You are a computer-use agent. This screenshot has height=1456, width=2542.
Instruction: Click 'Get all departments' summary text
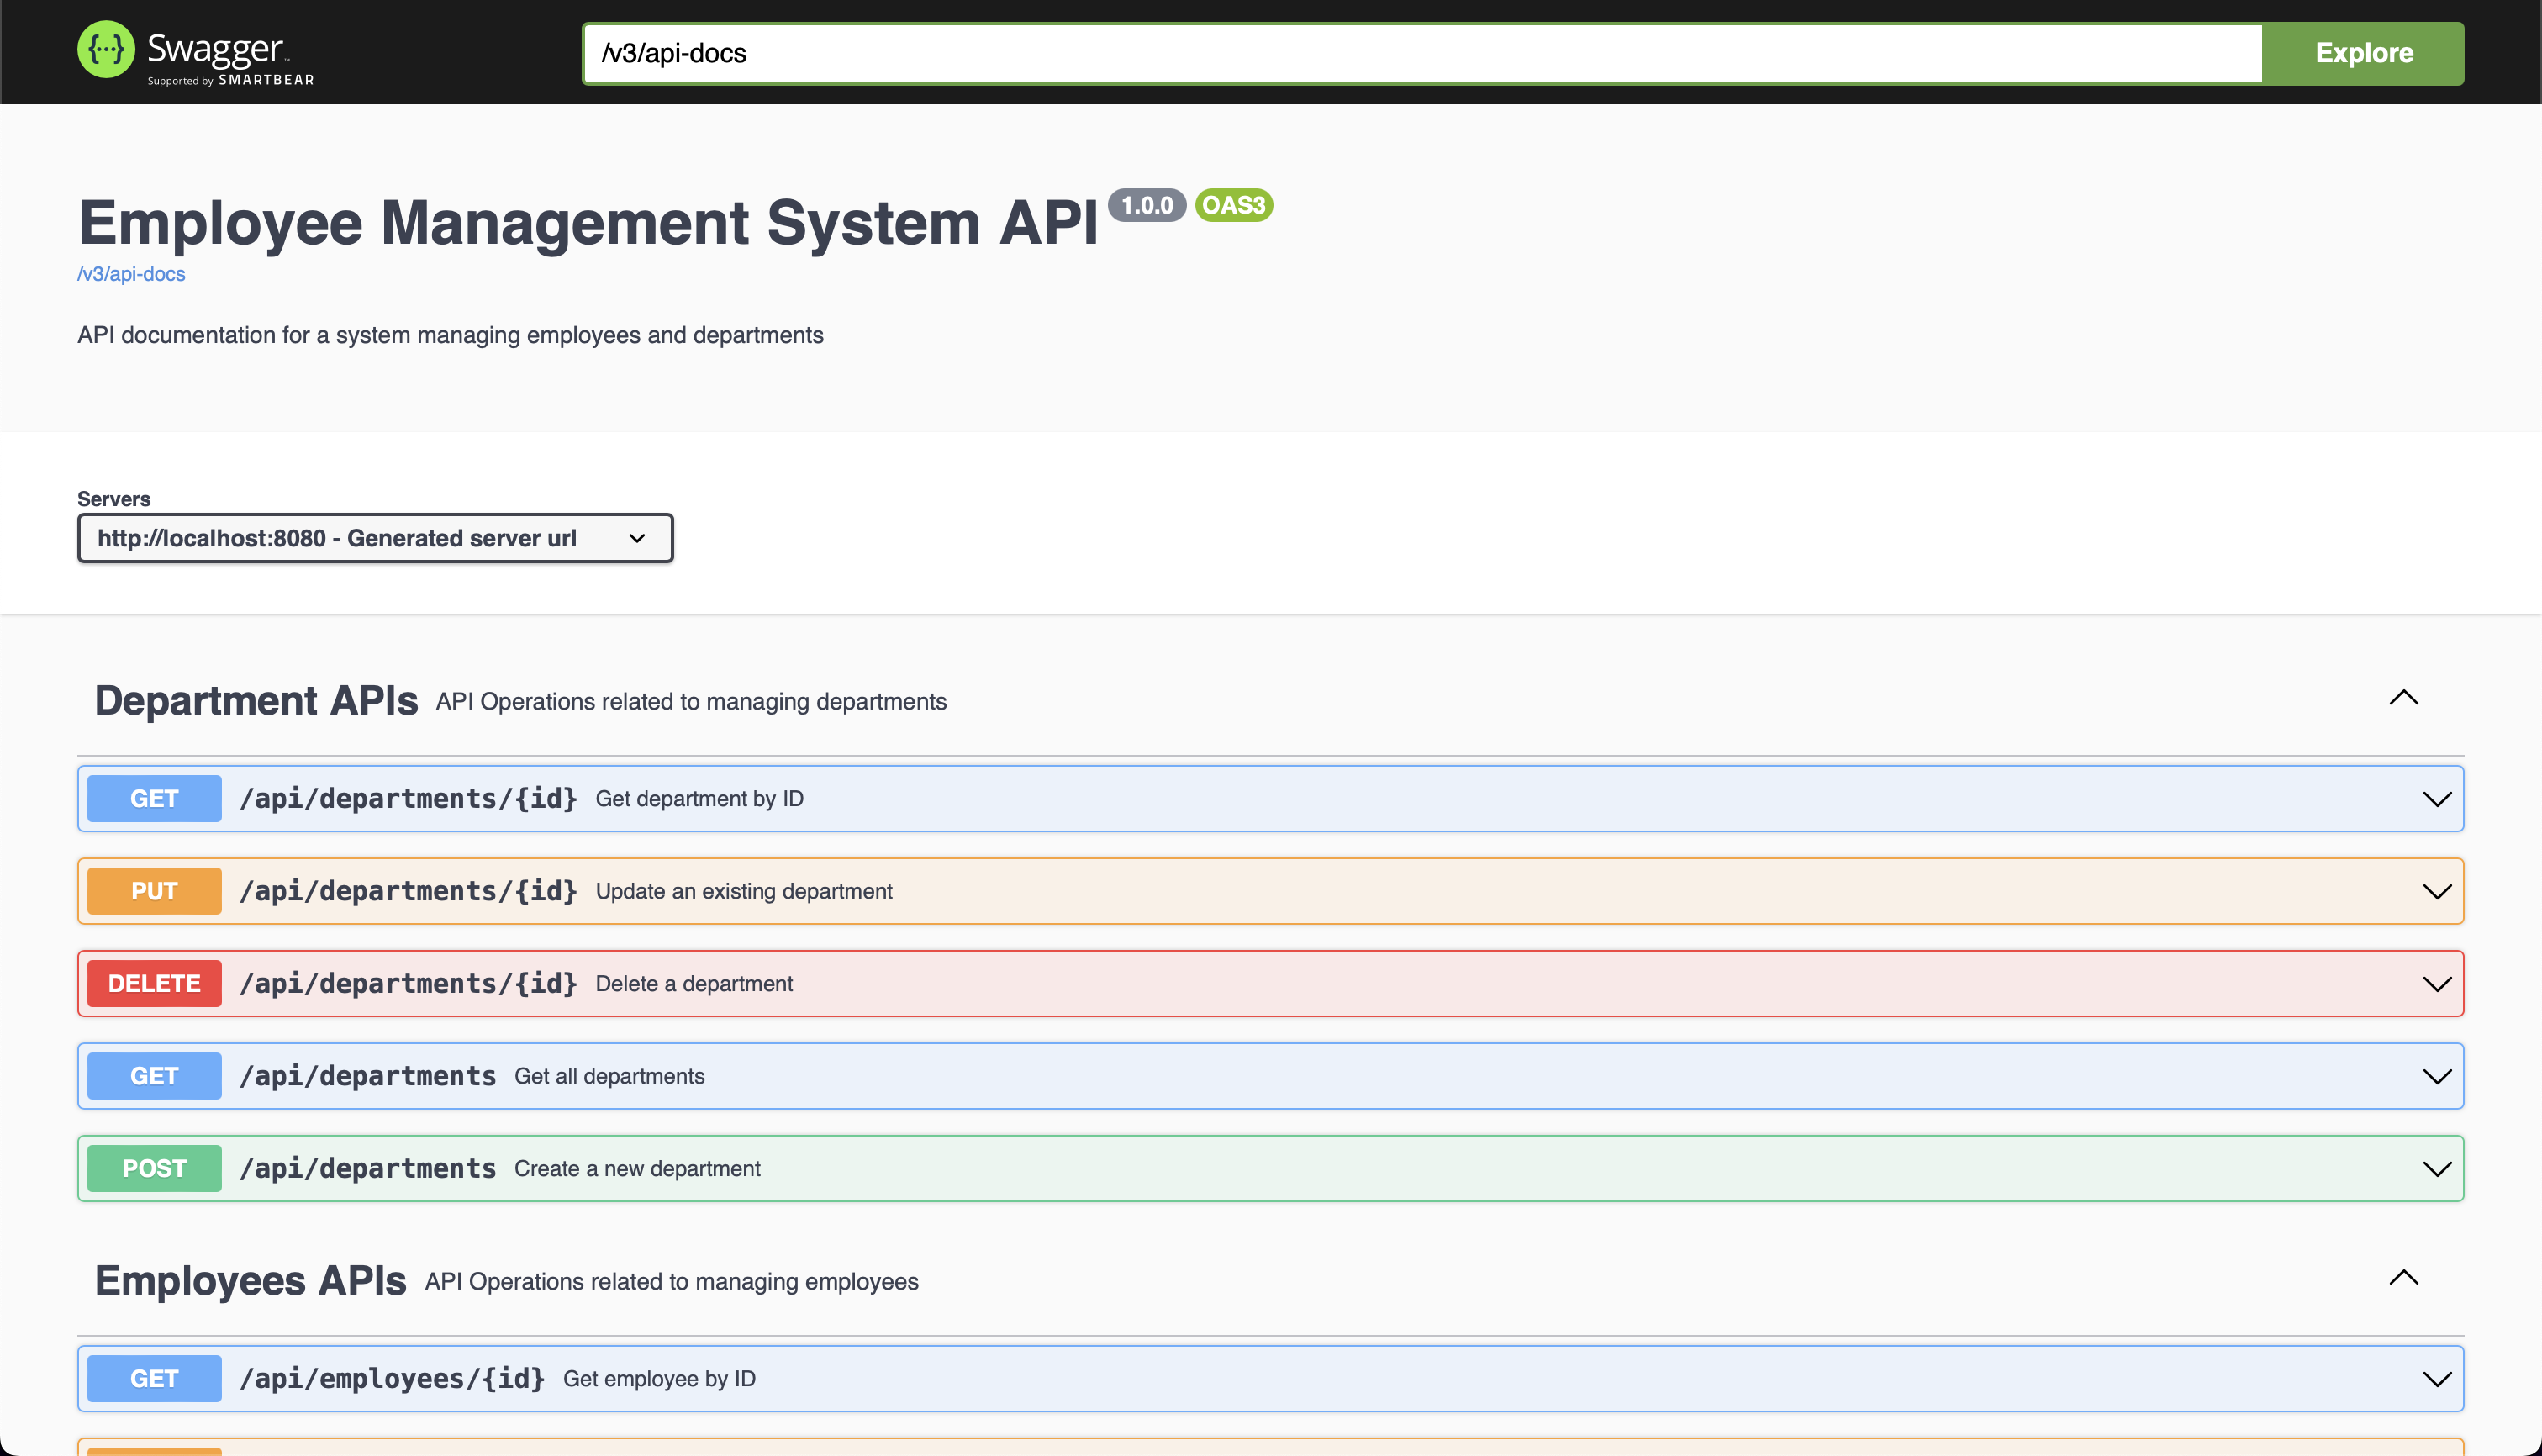pos(609,1076)
